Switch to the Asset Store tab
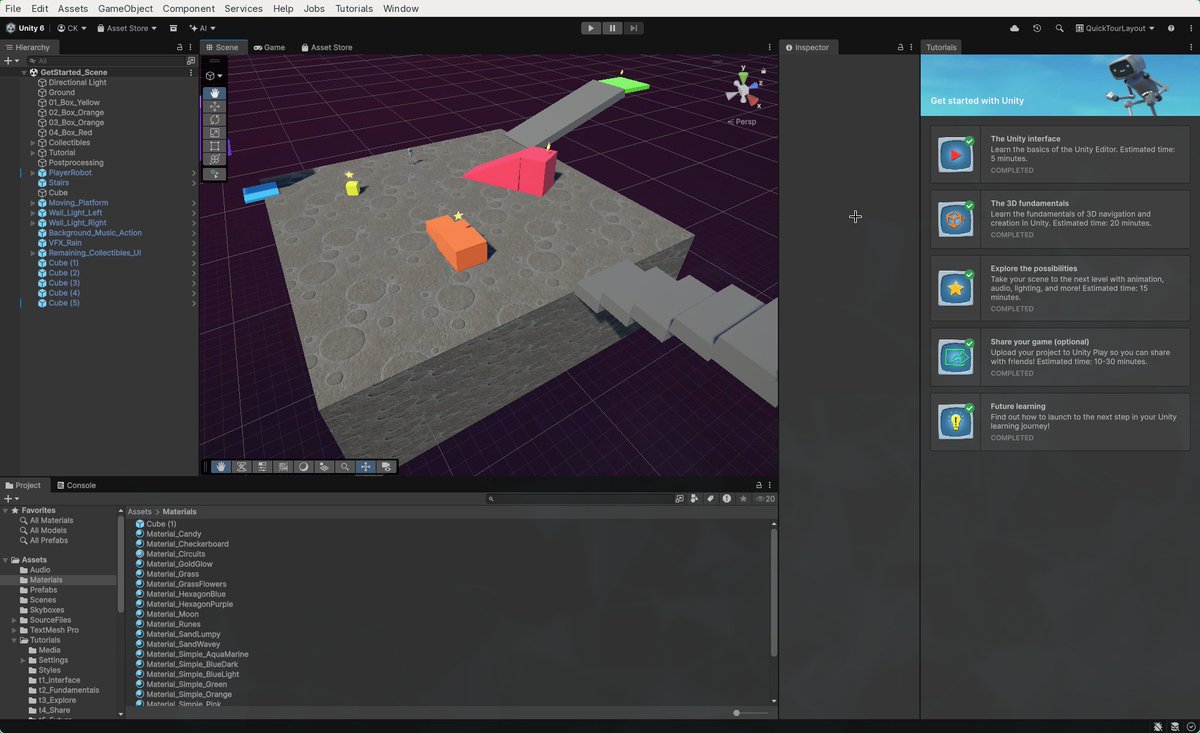 (x=326, y=47)
